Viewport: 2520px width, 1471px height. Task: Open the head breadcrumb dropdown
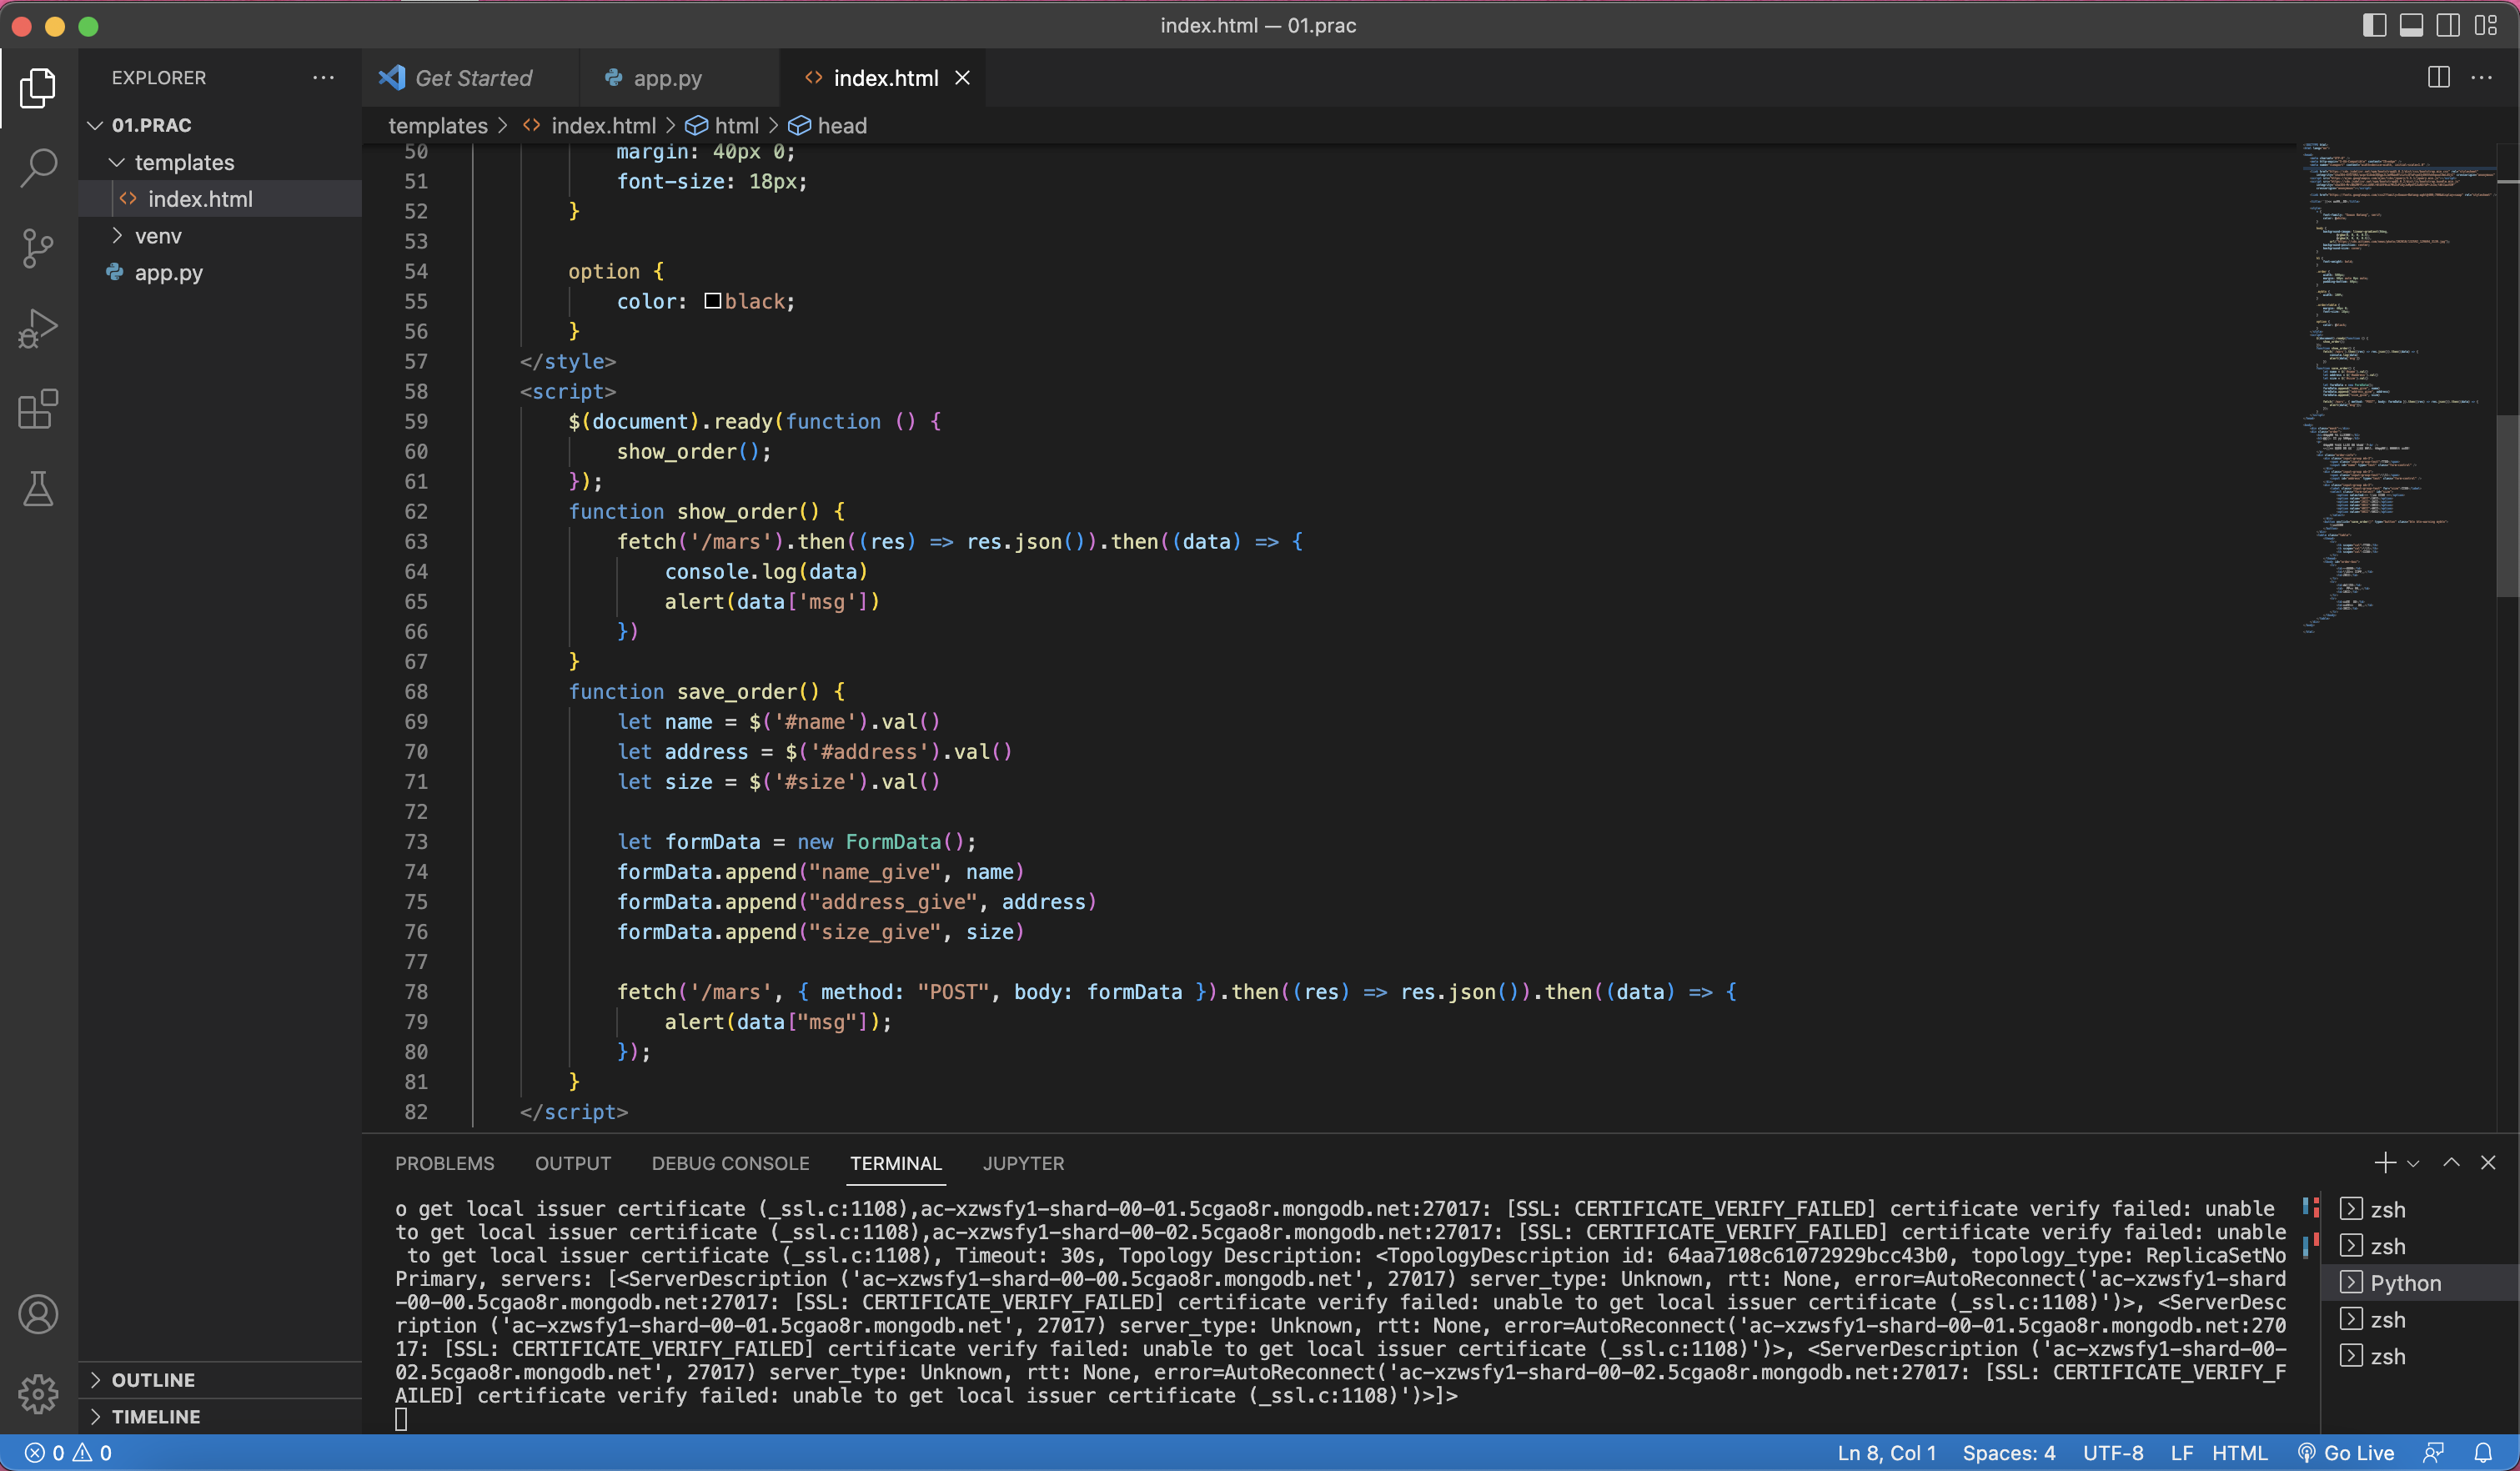coord(828,126)
